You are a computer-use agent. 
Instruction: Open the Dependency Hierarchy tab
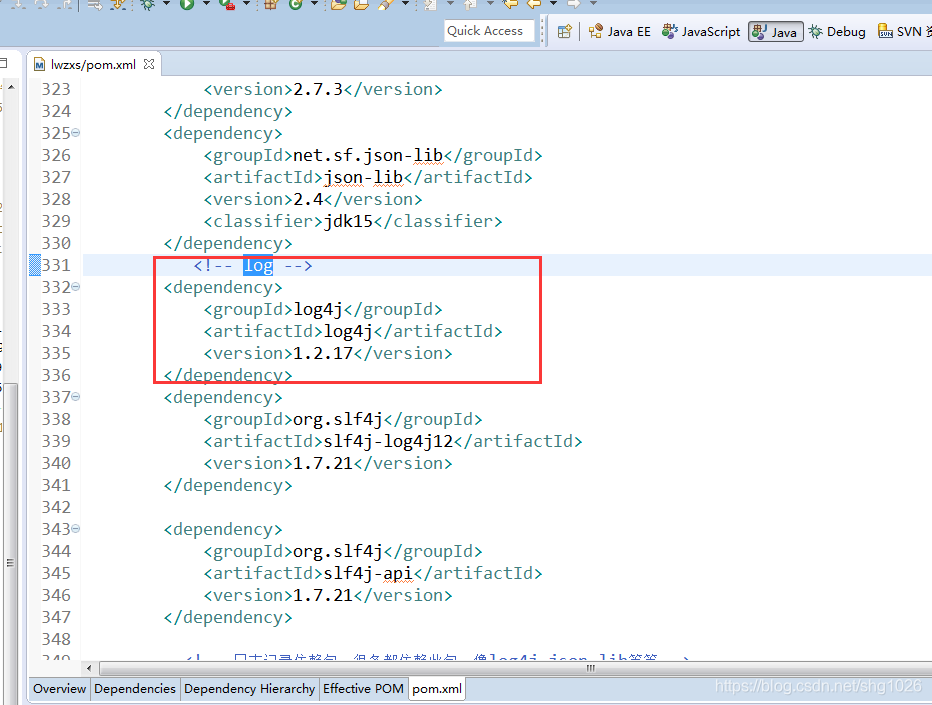click(x=250, y=688)
